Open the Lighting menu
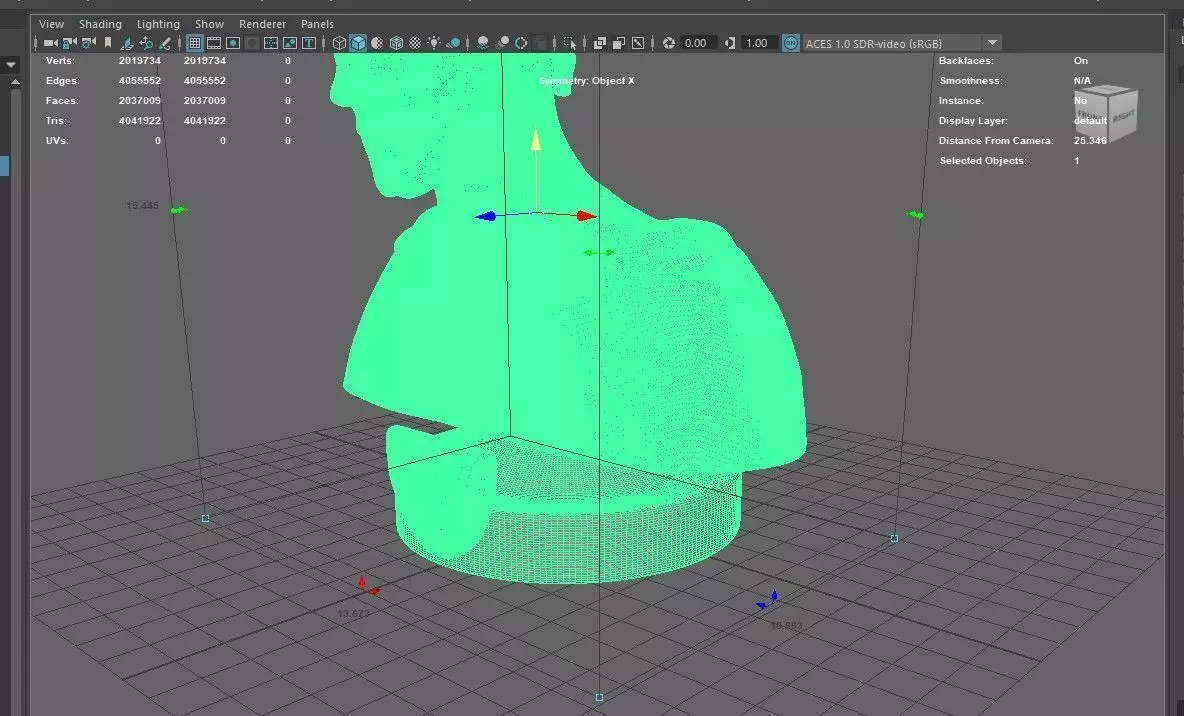The height and width of the screenshot is (716, 1184). 158,24
